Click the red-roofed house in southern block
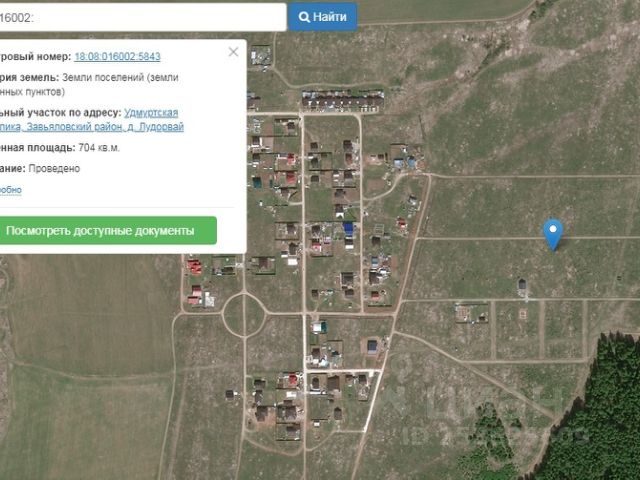This screenshot has height=480, width=640. pyautogui.click(x=293, y=380)
